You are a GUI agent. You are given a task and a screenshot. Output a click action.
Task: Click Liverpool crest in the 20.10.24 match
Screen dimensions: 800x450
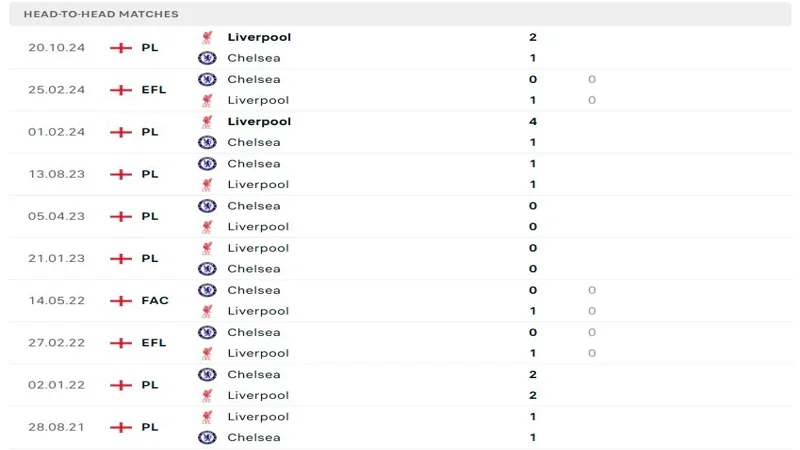(x=207, y=37)
